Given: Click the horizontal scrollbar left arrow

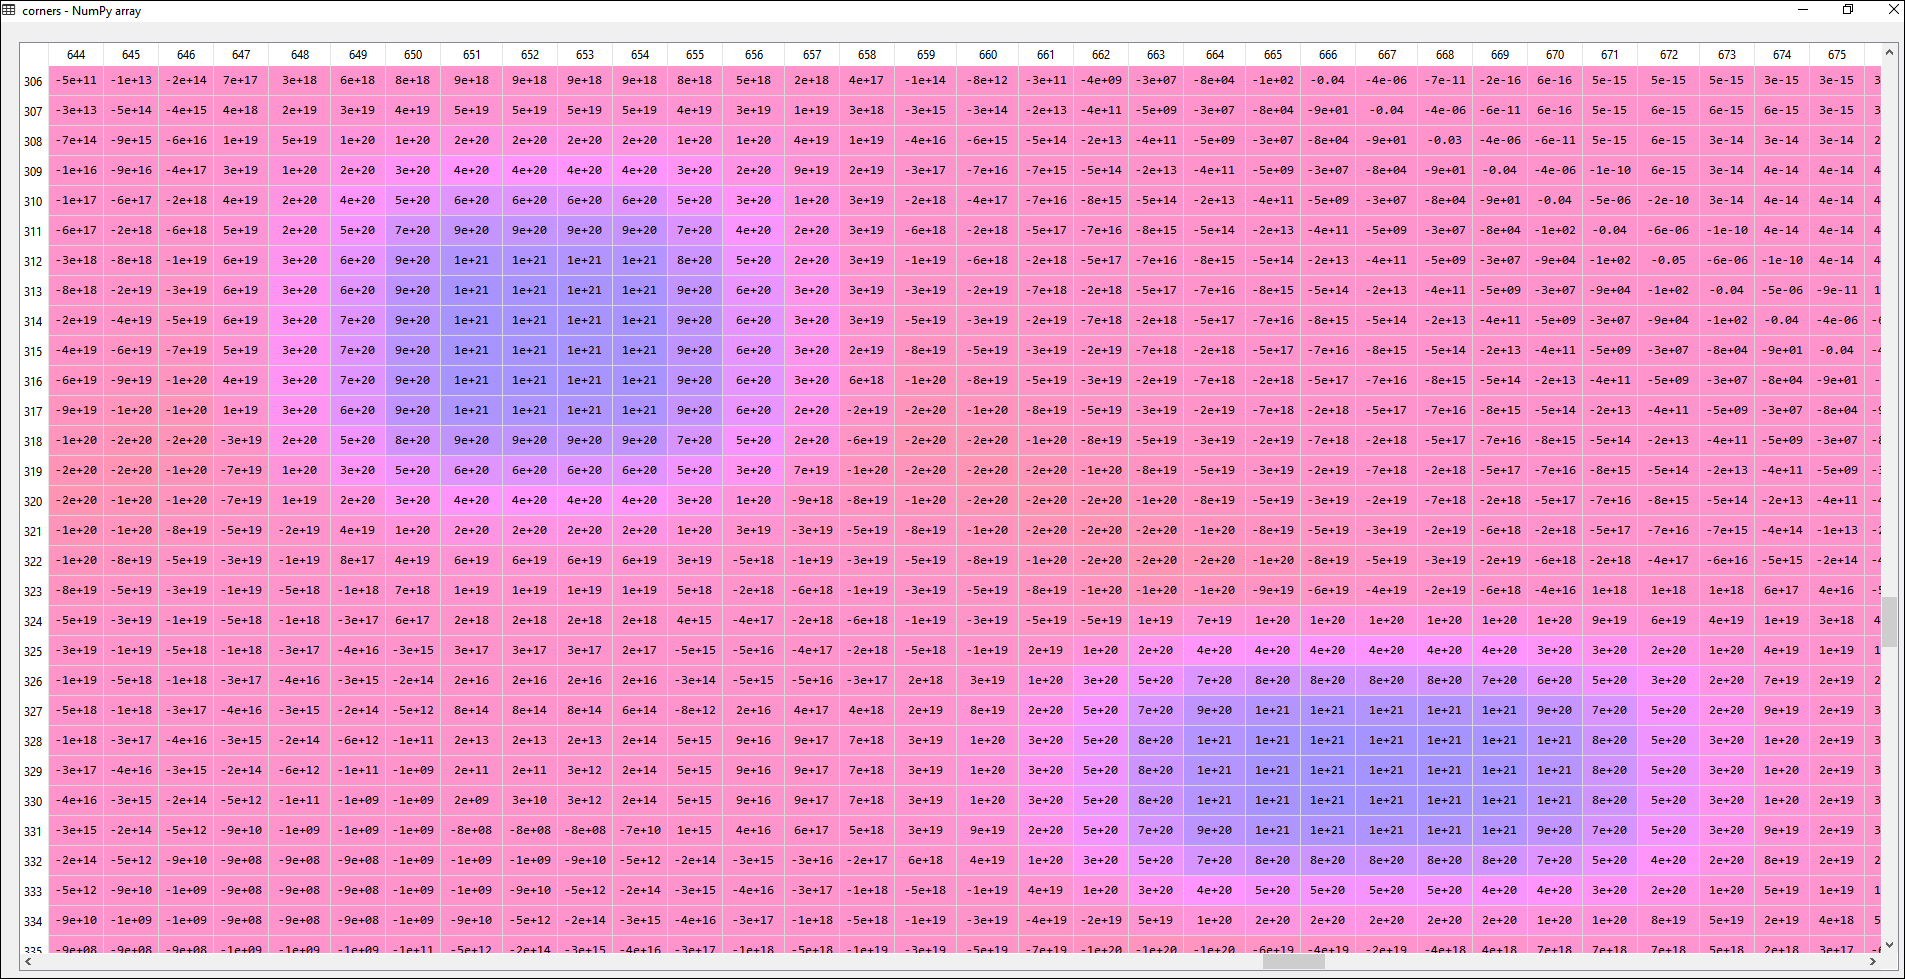Looking at the screenshot, I should (28, 961).
